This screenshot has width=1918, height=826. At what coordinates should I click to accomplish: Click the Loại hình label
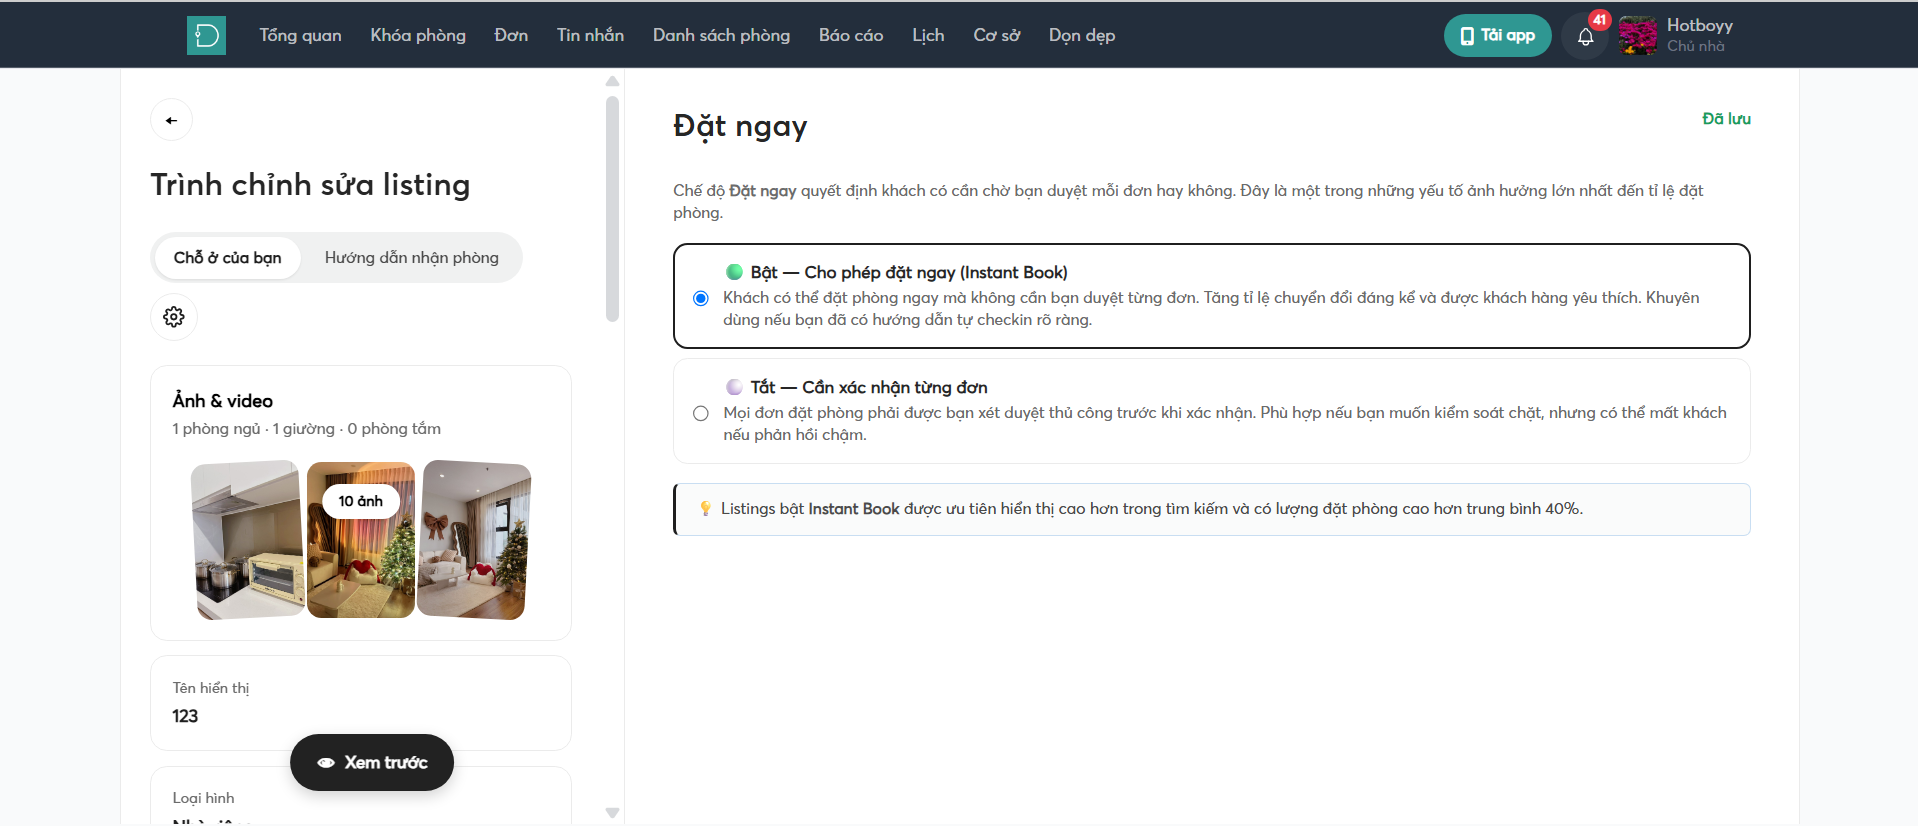pyautogui.click(x=203, y=798)
